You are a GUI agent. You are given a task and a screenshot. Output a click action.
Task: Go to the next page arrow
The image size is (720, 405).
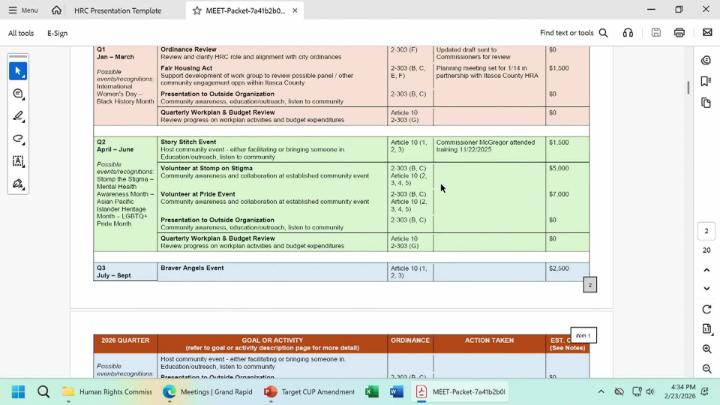point(706,289)
